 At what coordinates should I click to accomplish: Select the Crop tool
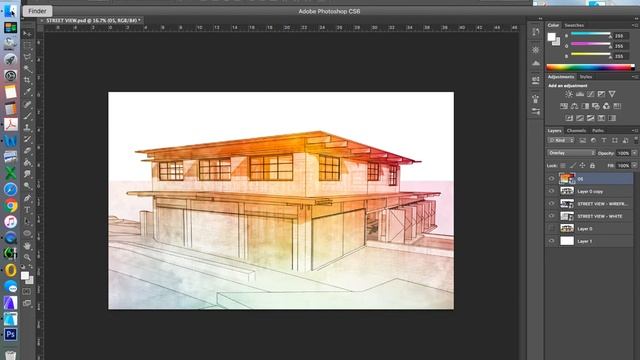click(x=27, y=80)
